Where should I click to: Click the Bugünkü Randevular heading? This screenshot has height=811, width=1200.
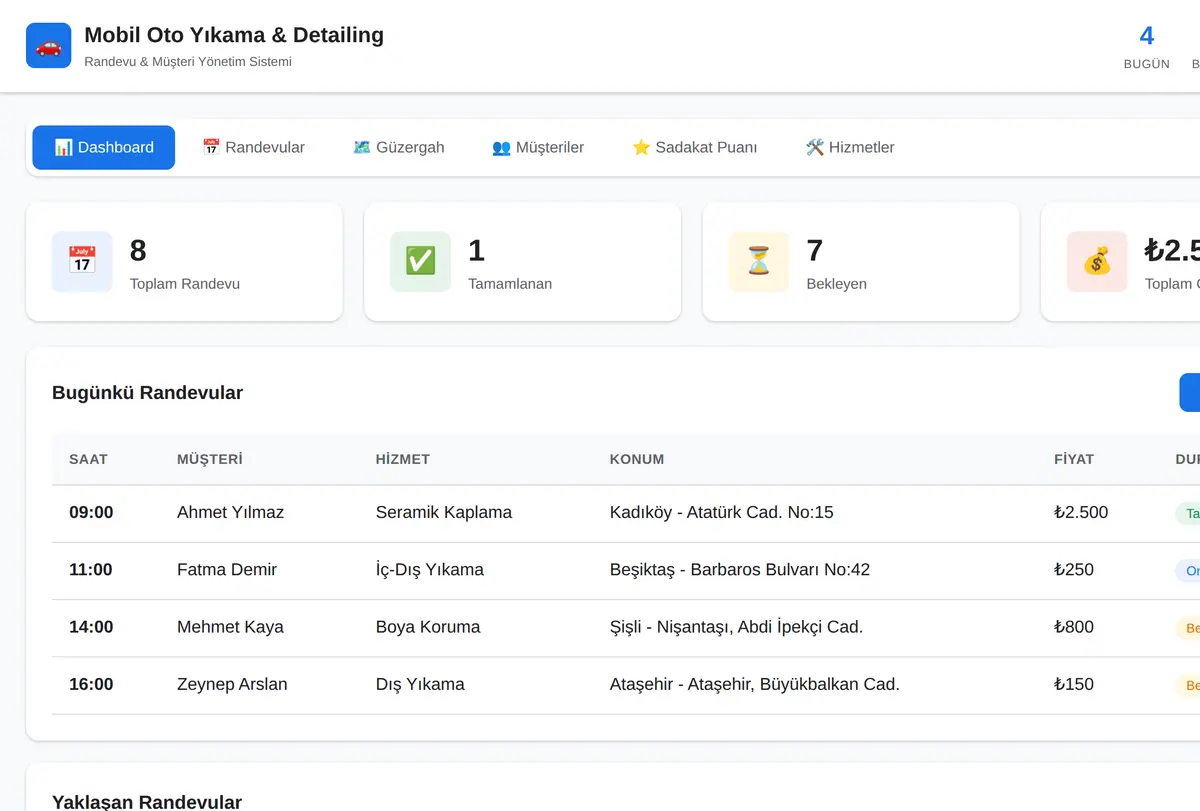coord(147,393)
